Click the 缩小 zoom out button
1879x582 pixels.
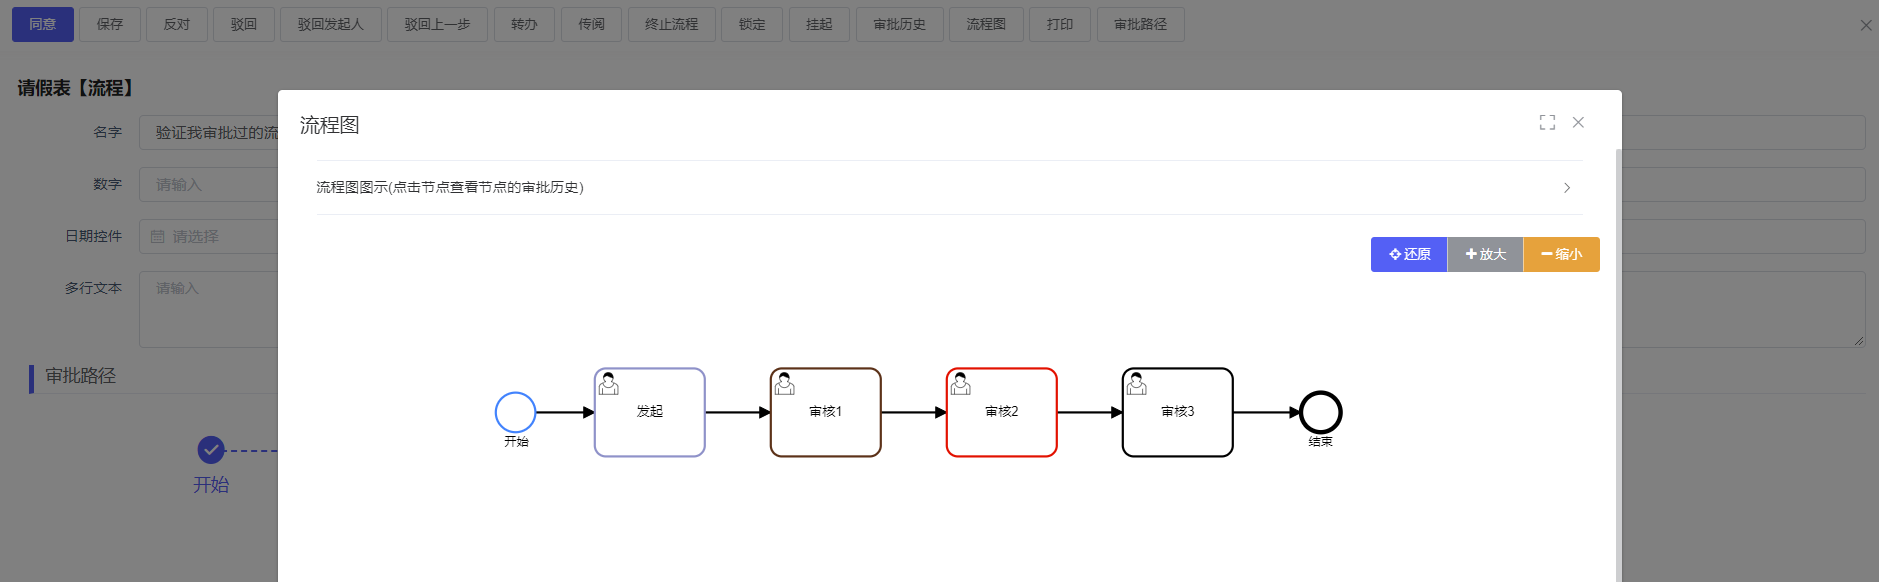tap(1561, 254)
